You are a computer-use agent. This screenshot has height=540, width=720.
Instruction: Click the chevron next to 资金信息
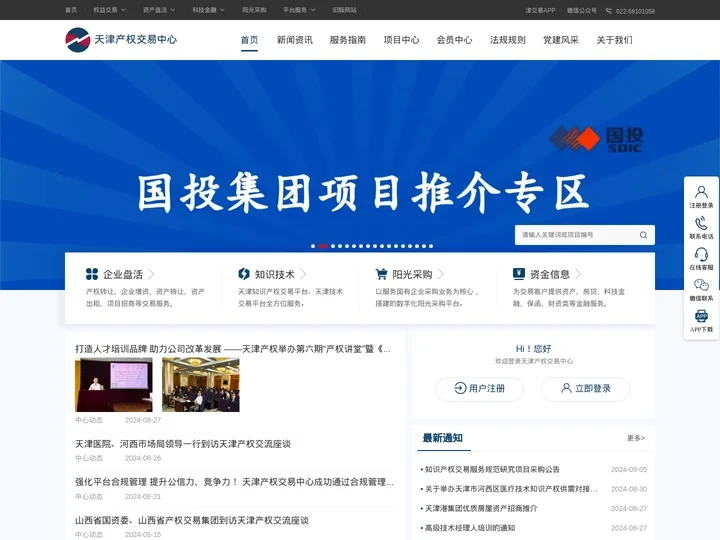[x=578, y=274]
